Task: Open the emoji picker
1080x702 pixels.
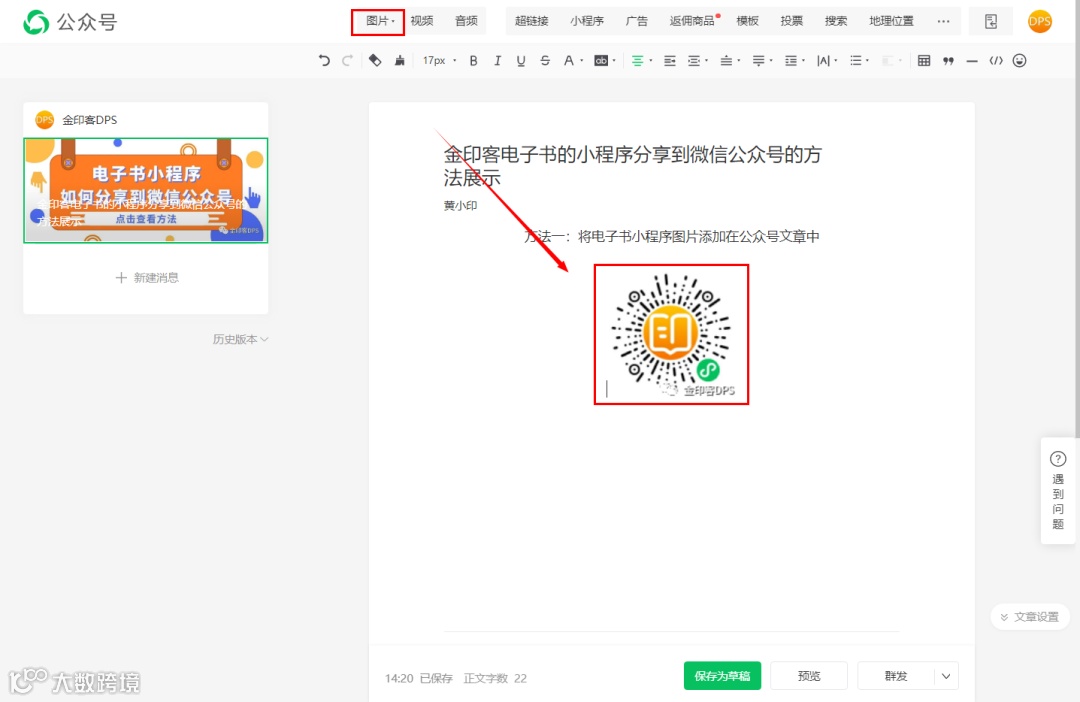Action: [1020, 61]
